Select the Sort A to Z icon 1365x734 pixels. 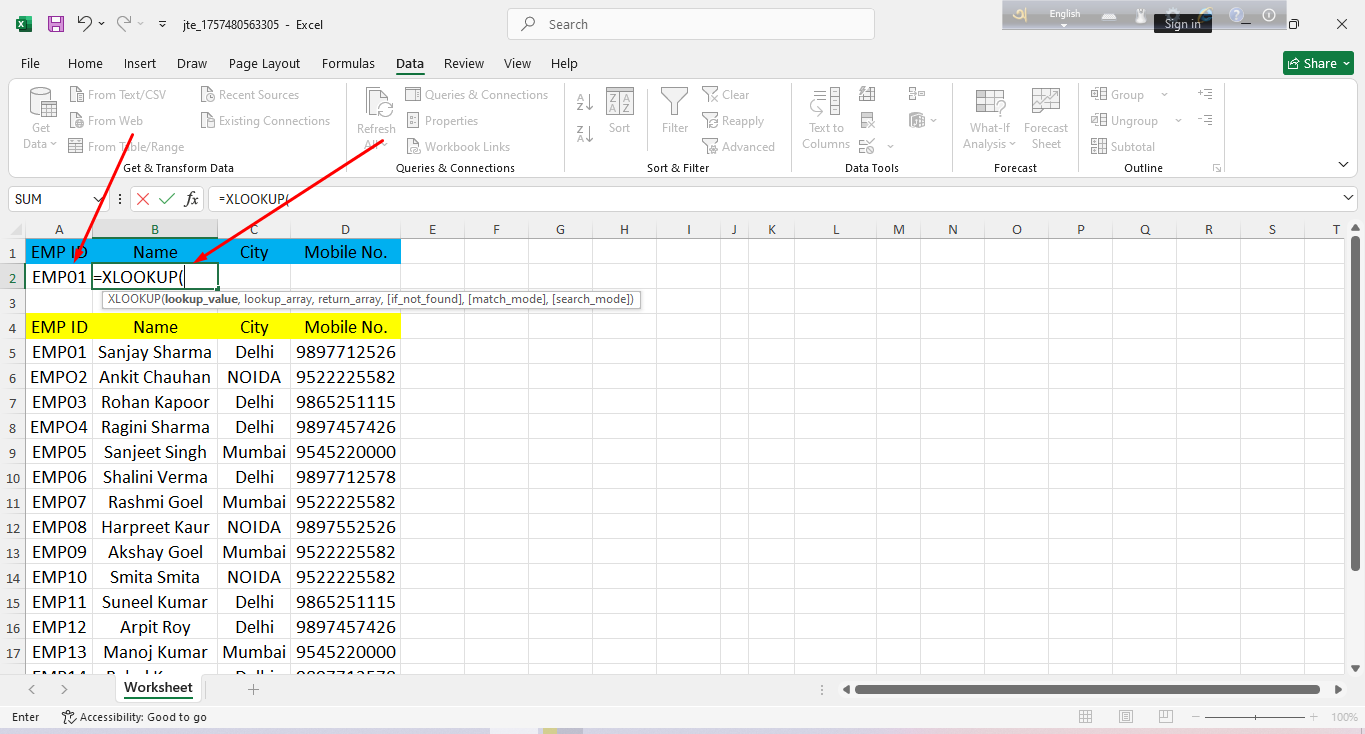pyautogui.click(x=584, y=102)
